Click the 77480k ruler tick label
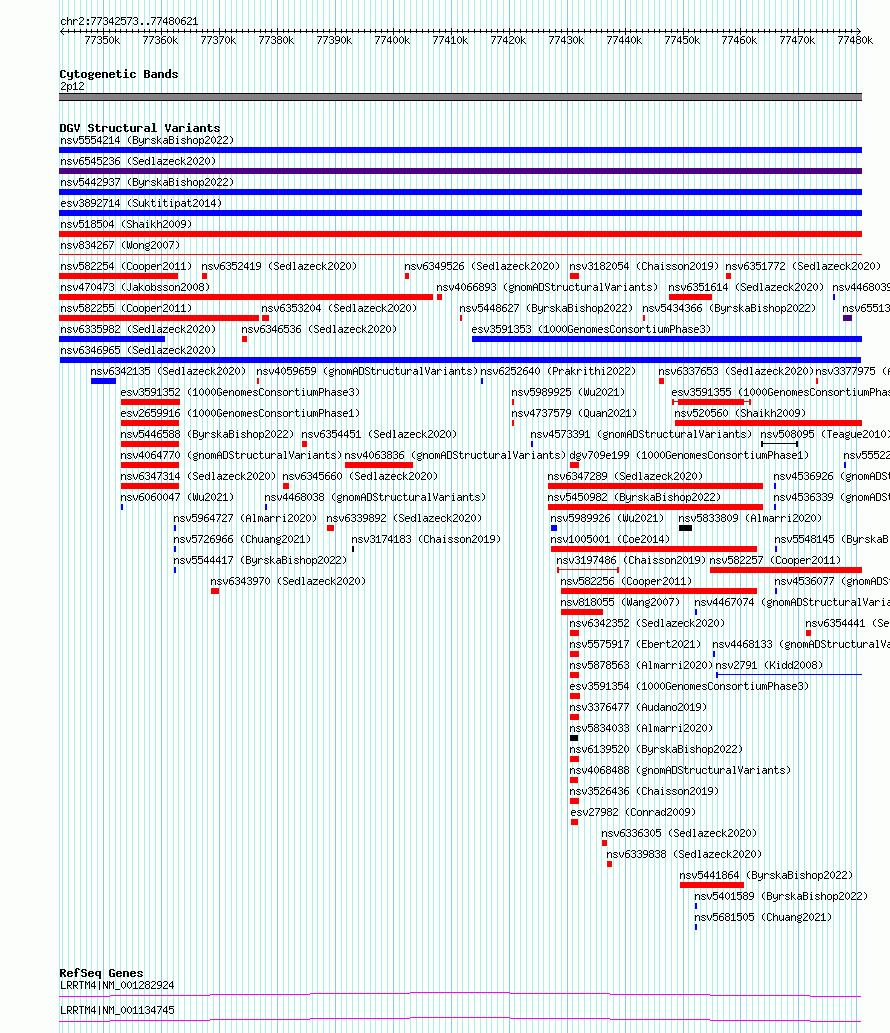This screenshot has width=890, height=1033. point(855,41)
